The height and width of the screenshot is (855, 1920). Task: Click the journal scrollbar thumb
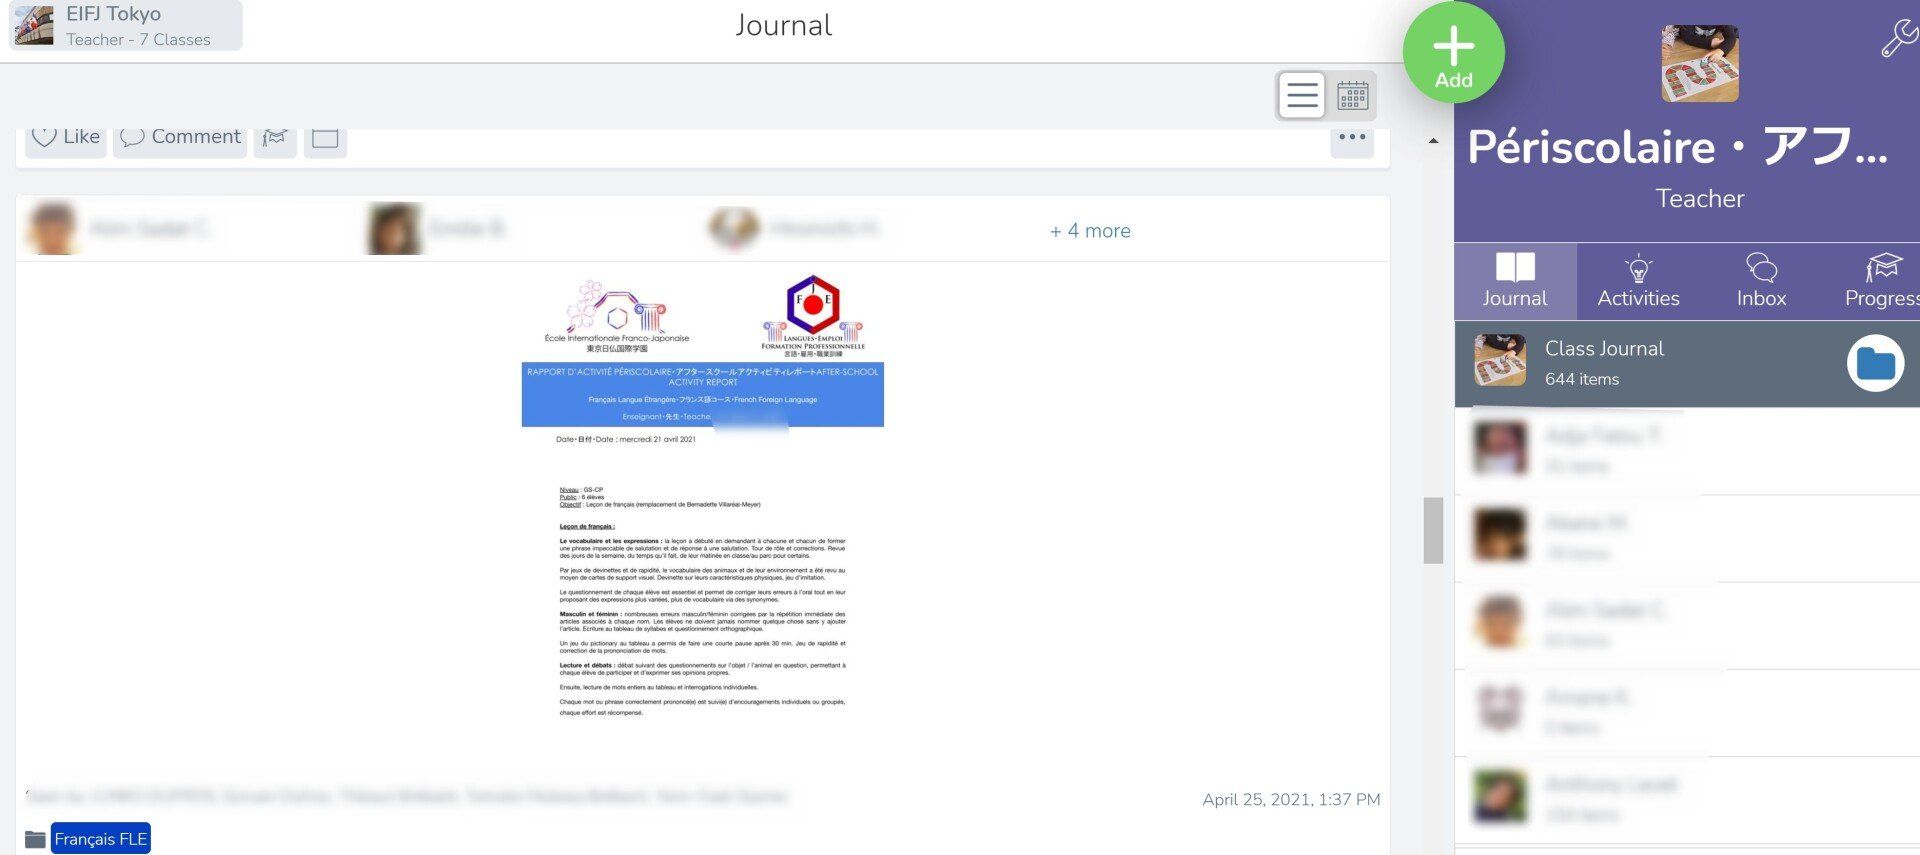[1433, 530]
